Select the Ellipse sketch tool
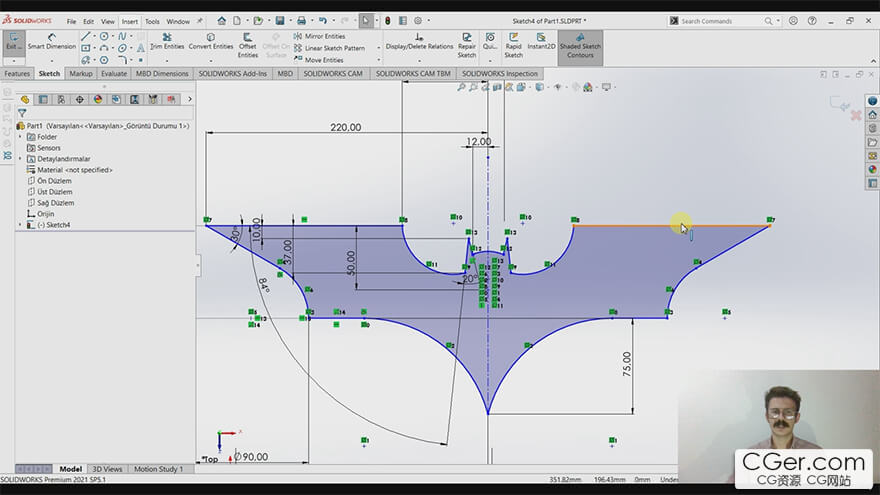This screenshot has height=495, width=880. (x=122, y=48)
